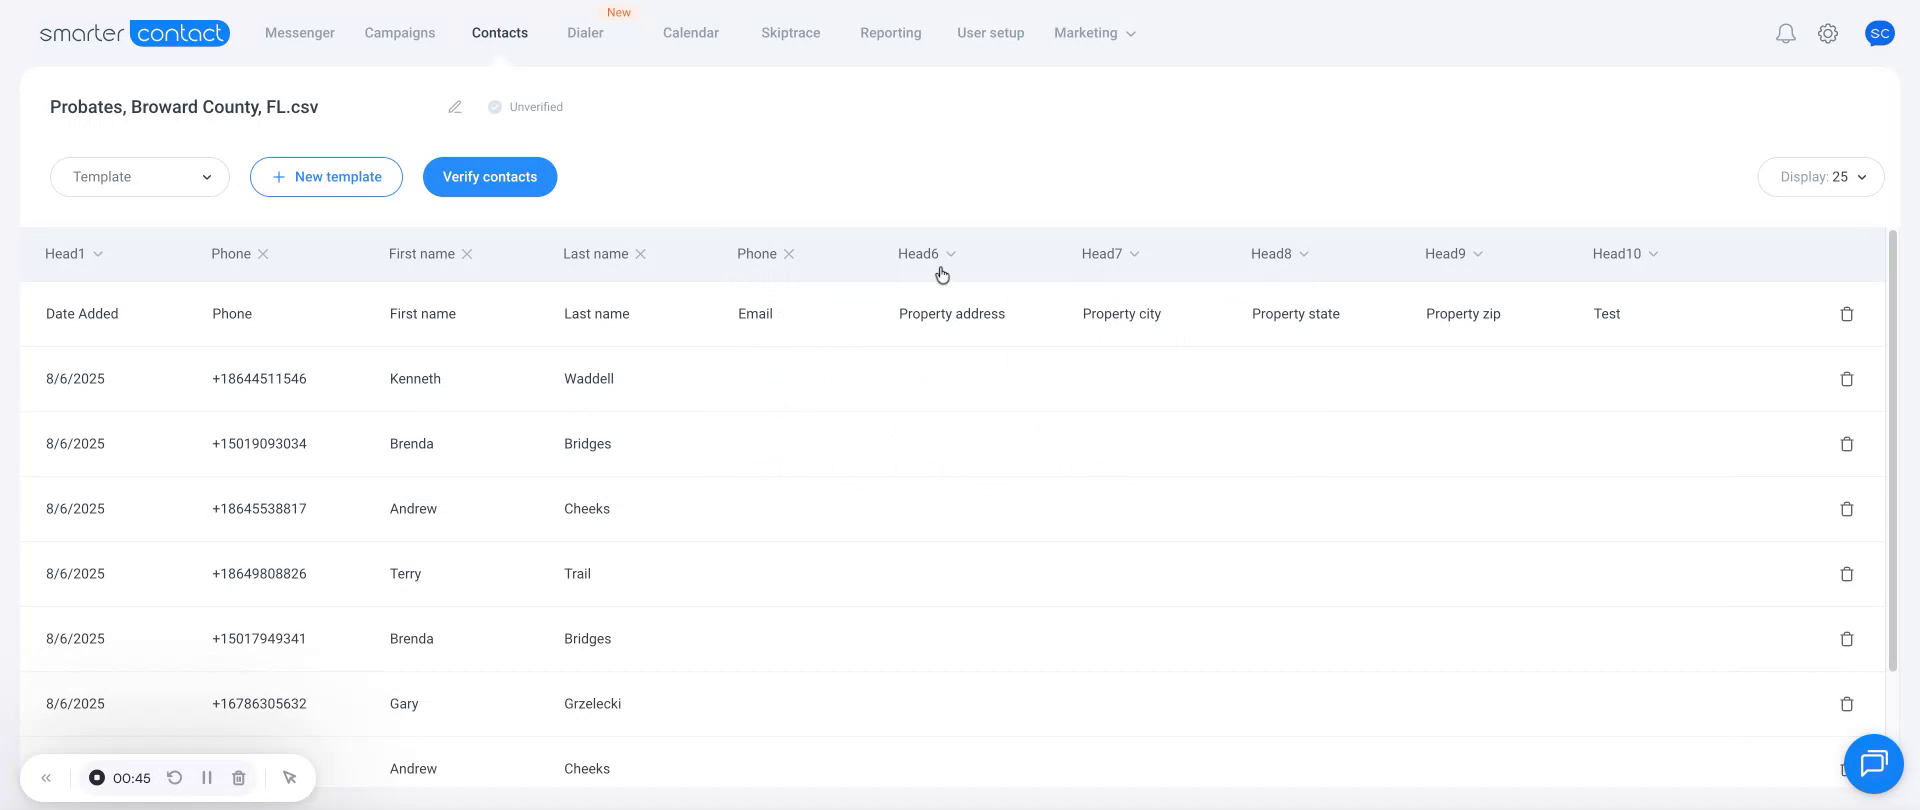Screen dimensions: 1920x810
Task: Expand the Marketing menu
Action: click(1095, 33)
